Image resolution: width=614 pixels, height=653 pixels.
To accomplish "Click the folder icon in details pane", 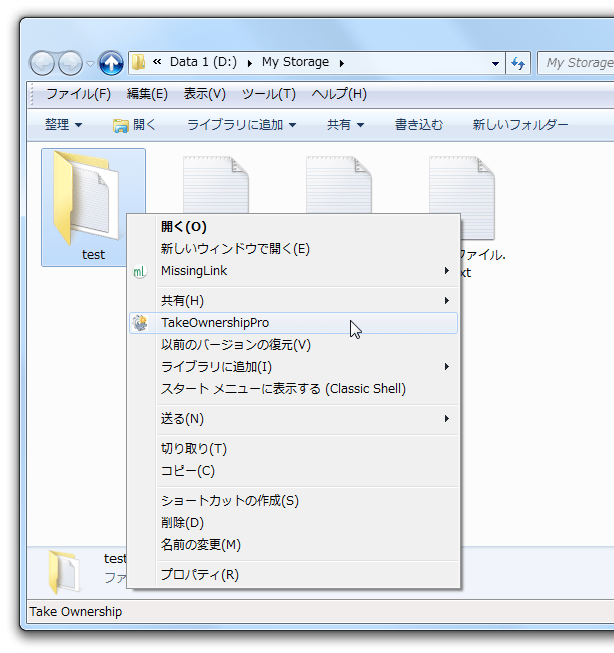I will tap(64, 571).
